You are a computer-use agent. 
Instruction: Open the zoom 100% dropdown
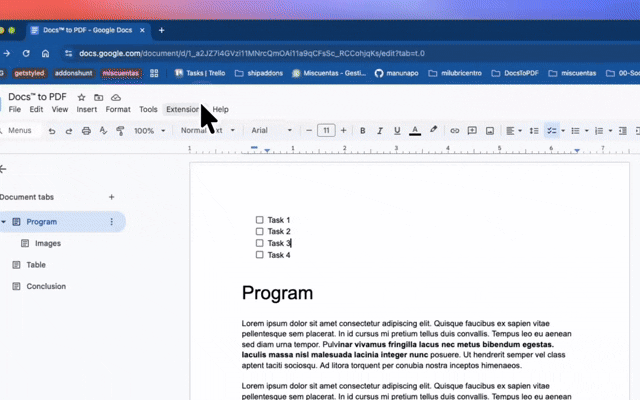coord(149,131)
